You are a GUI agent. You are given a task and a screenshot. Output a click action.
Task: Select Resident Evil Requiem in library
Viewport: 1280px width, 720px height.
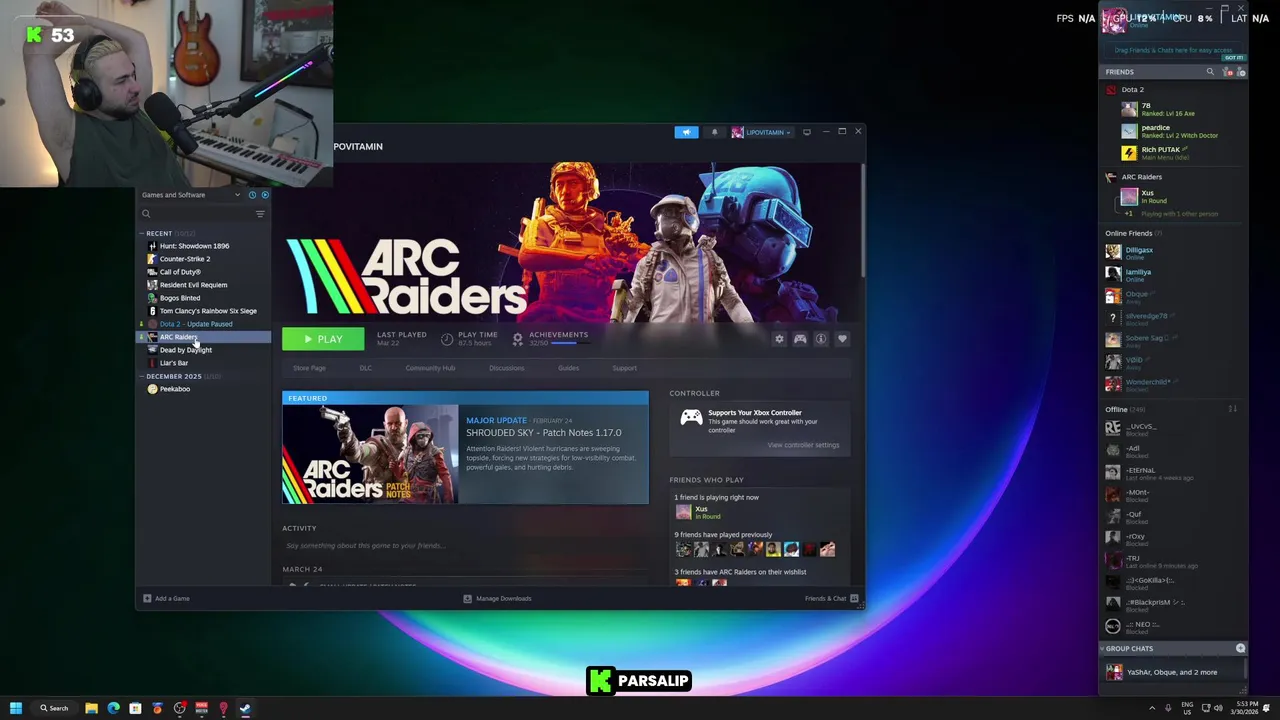(x=193, y=285)
